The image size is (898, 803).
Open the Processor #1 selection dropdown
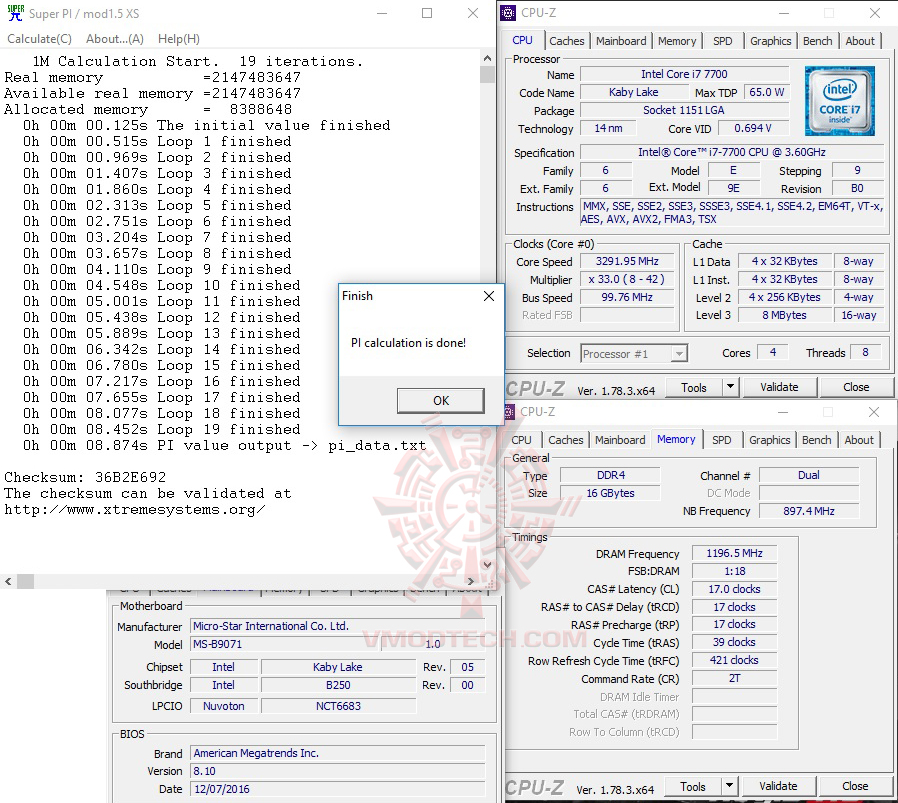pyautogui.click(x=633, y=354)
